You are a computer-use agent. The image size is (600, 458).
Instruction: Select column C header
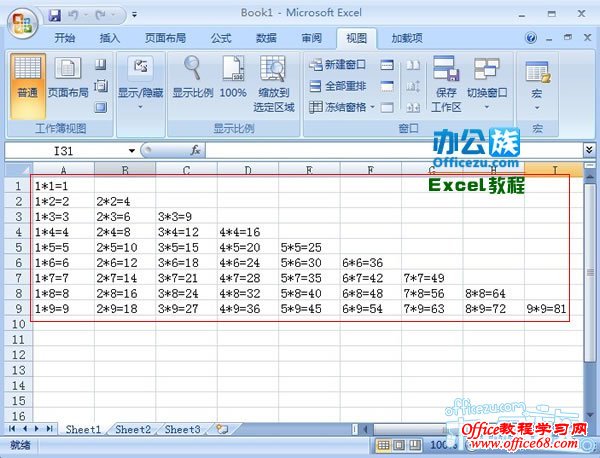pyautogui.click(x=186, y=170)
